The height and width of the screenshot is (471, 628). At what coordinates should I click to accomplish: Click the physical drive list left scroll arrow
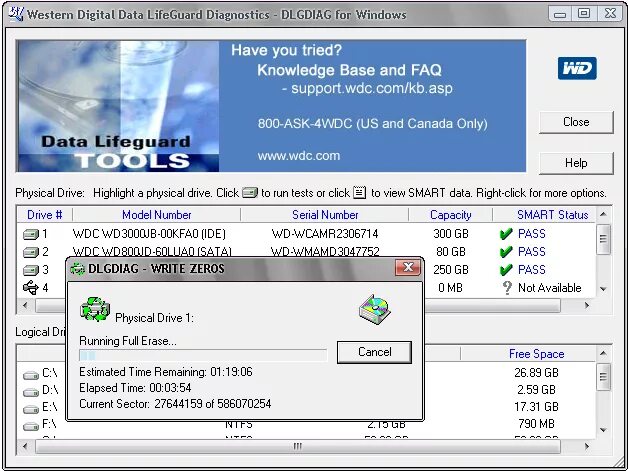[26, 305]
